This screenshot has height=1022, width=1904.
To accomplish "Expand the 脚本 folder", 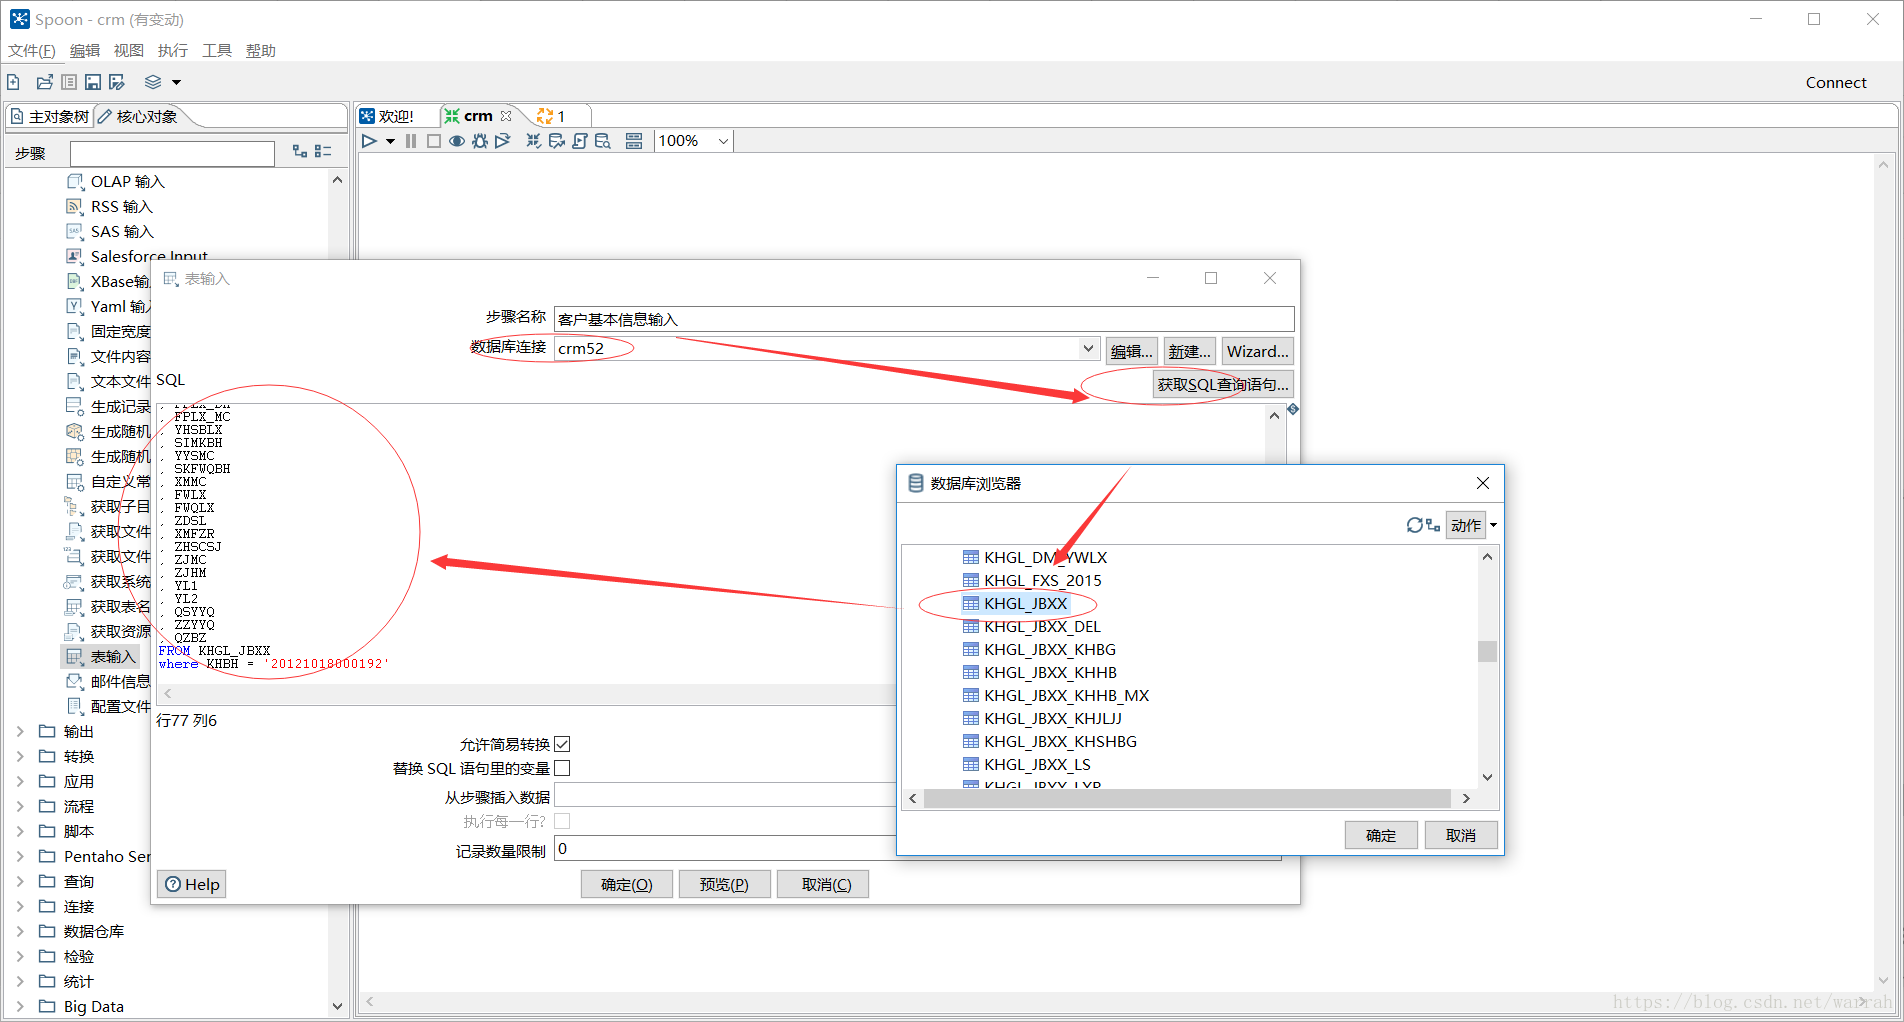I will pyautogui.click(x=20, y=831).
